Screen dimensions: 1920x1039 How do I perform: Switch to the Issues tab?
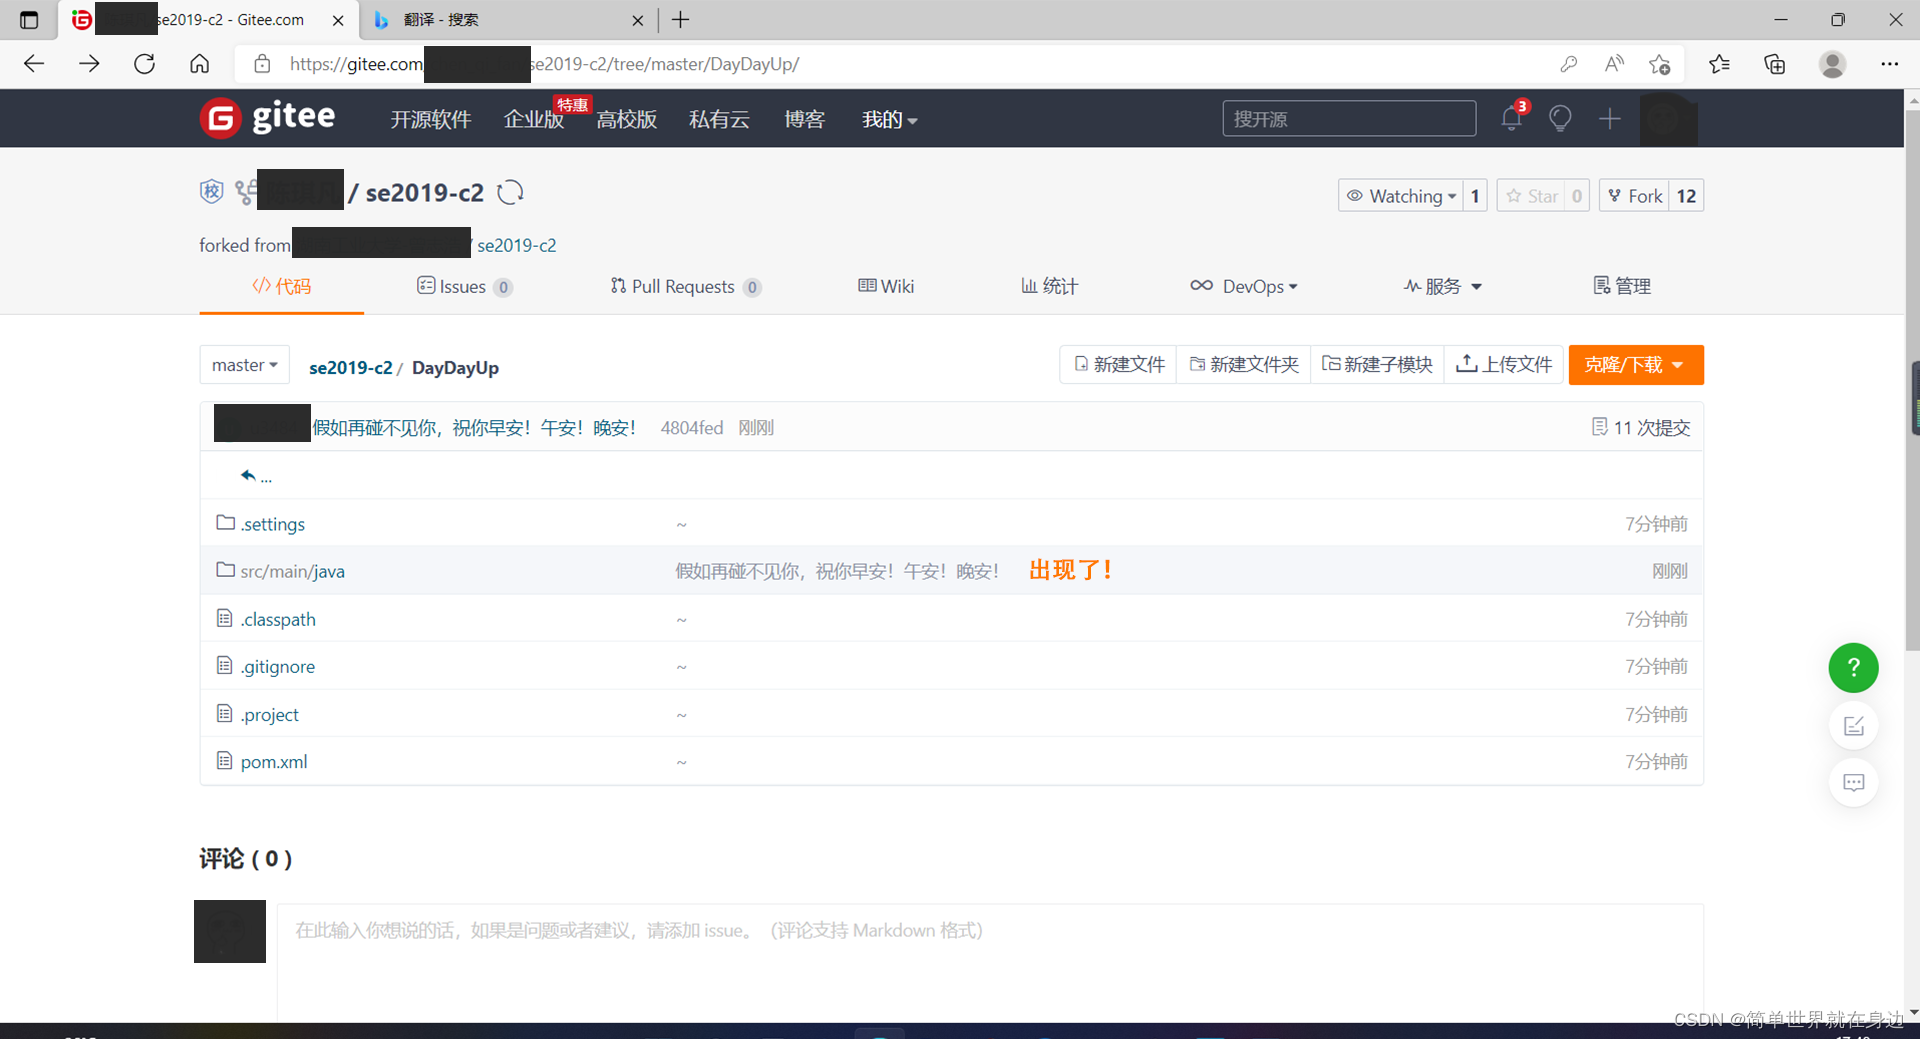(x=463, y=286)
